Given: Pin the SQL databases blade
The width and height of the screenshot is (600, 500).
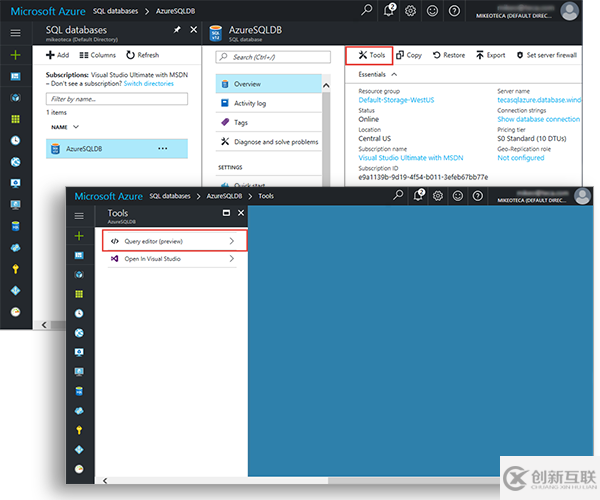Looking at the screenshot, I should [x=177, y=30].
